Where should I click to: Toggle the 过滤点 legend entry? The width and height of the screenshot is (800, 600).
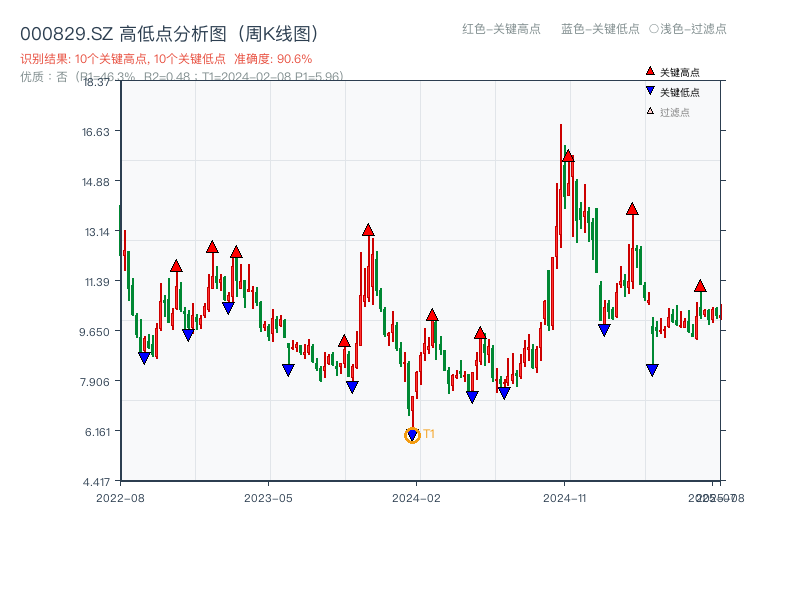[x=668, y=112]
